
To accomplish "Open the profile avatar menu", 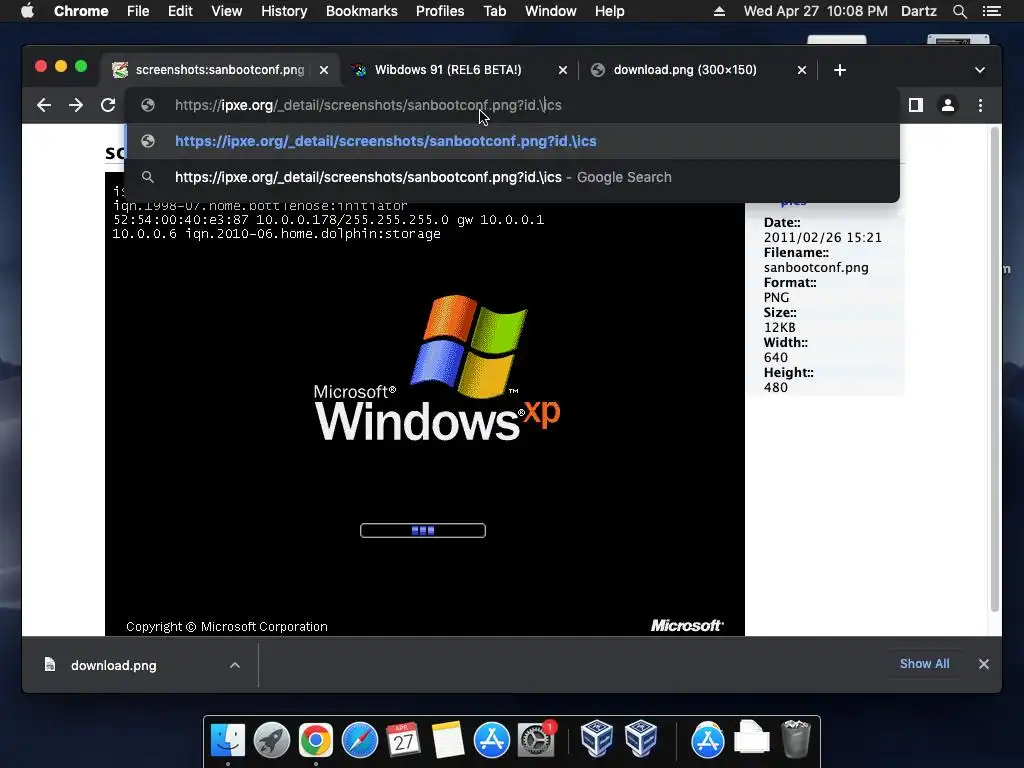I will (x=948, y=105).
